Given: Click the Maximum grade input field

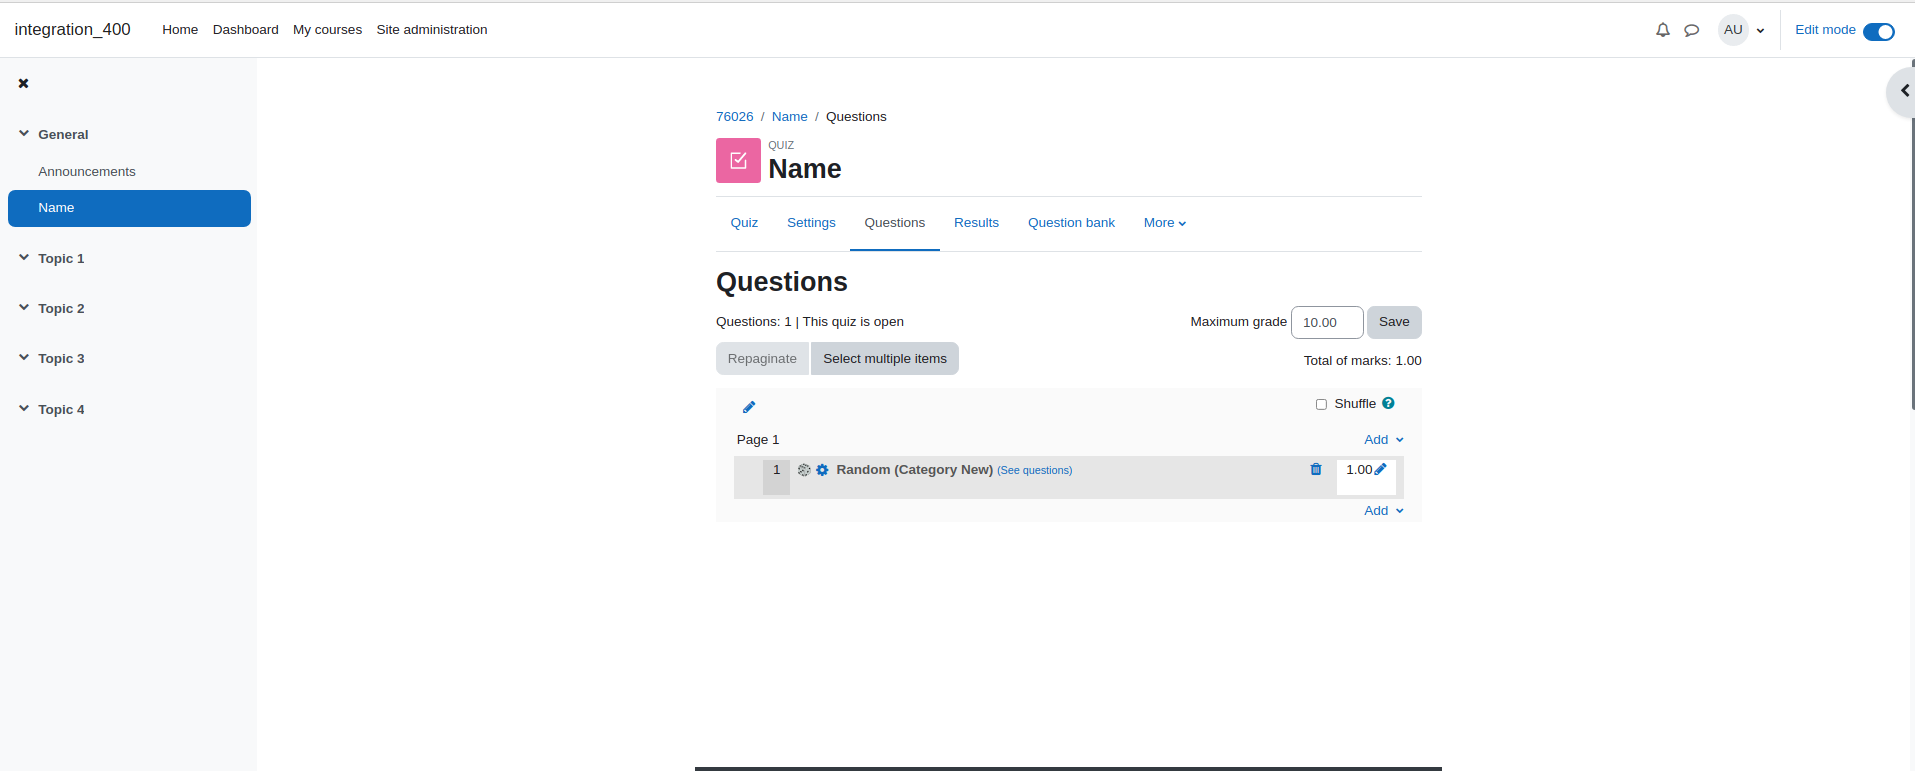Looking at the screenshot, I should click(1327, 322).
